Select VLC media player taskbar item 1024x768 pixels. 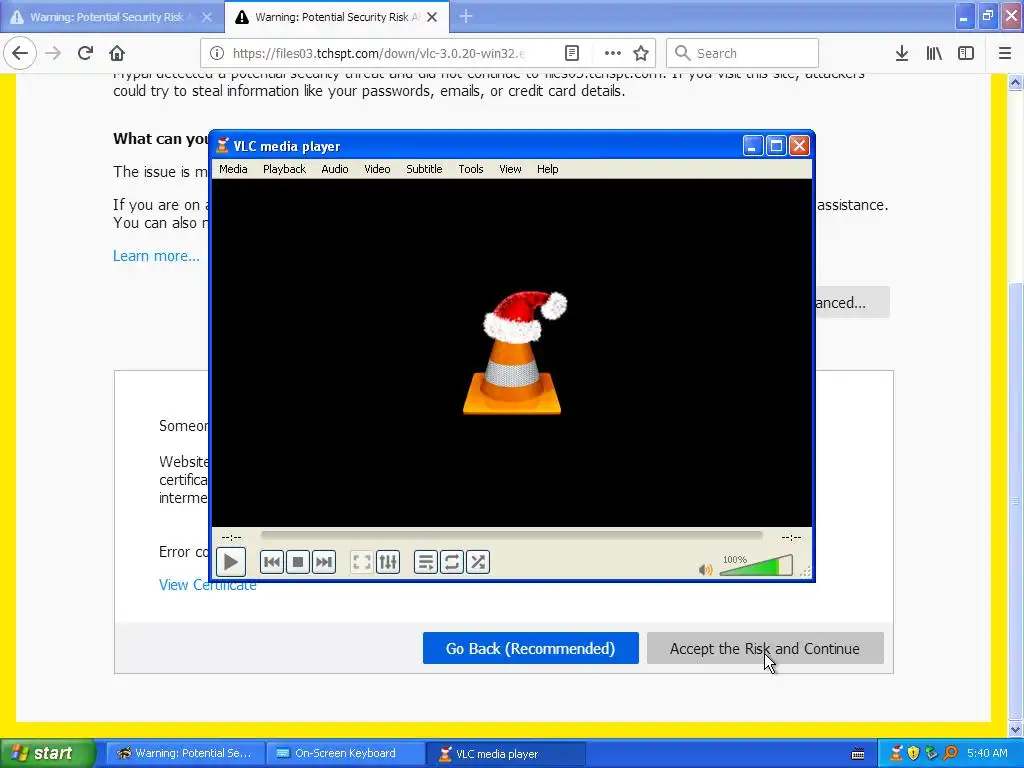(506, 753)
